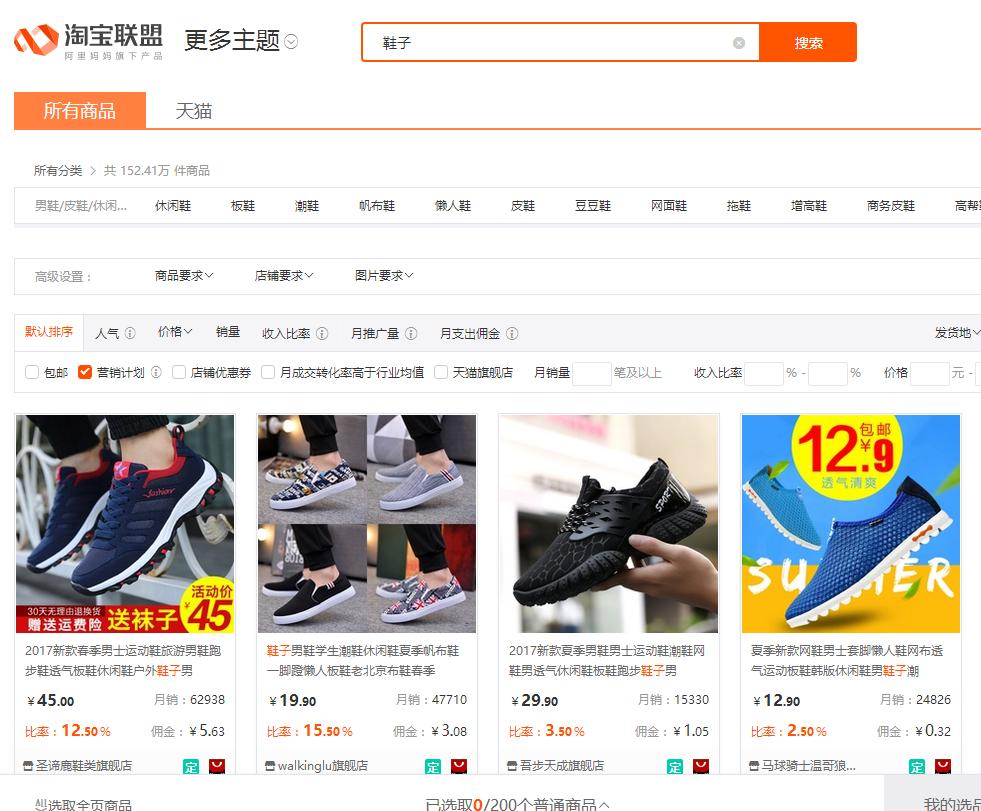
Task: Clear the search box with the x icon
Action: pyautogui.click(x=740, y=42)
